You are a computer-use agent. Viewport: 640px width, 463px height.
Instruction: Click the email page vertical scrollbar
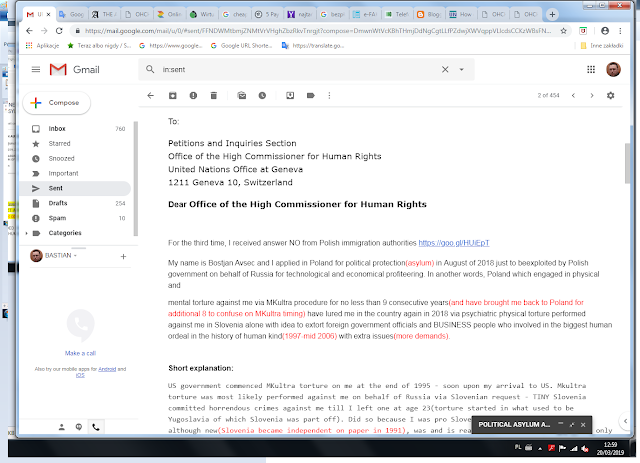click(x=627, y=163)
